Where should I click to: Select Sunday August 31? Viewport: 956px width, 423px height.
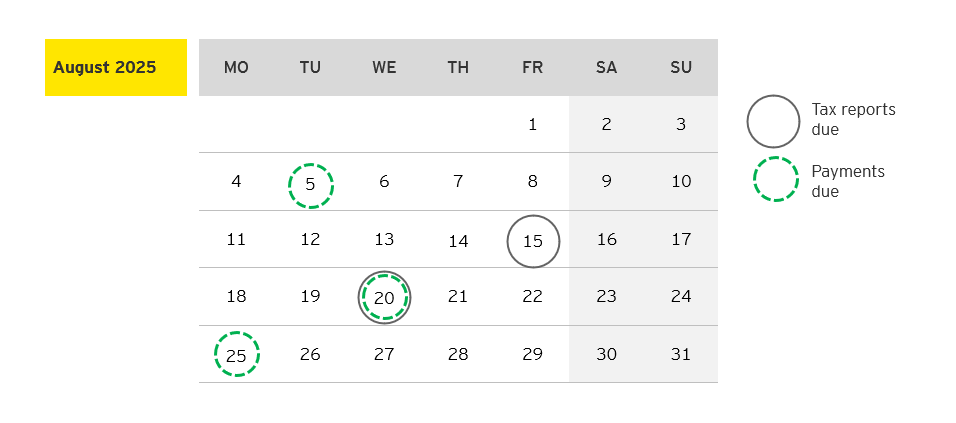[x=681, y=354]
